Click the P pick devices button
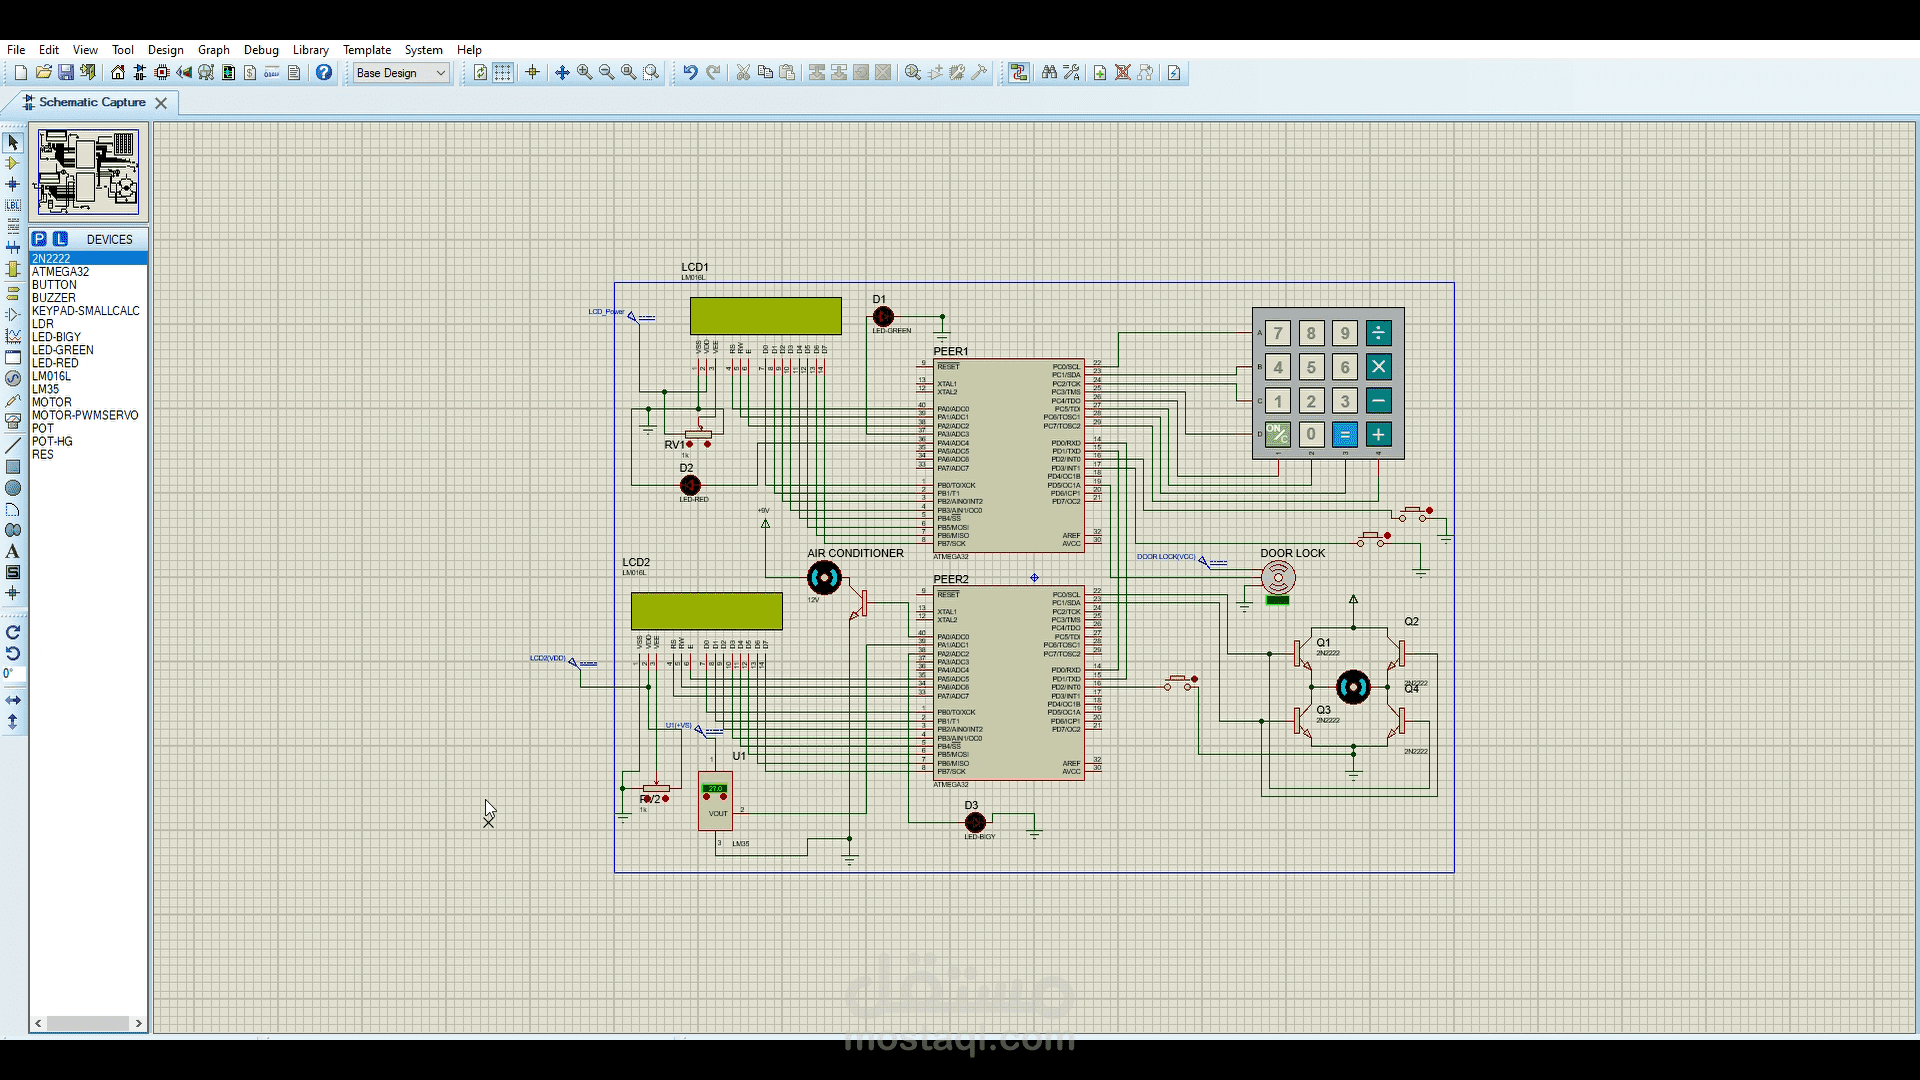The height and width of the screenshot is (1080, 1920). [39, 239]
